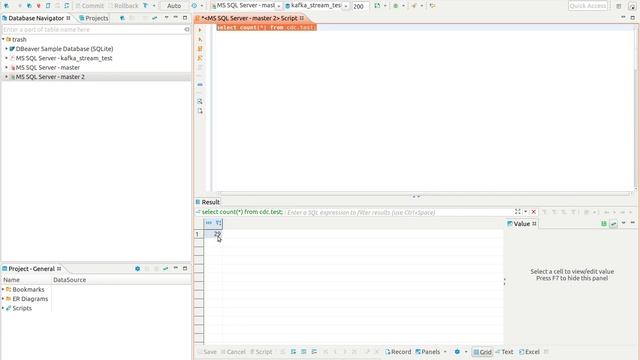Click the auto-apply icon in Value panel
The height and width of the screenshot is (360, 640).
613,224
